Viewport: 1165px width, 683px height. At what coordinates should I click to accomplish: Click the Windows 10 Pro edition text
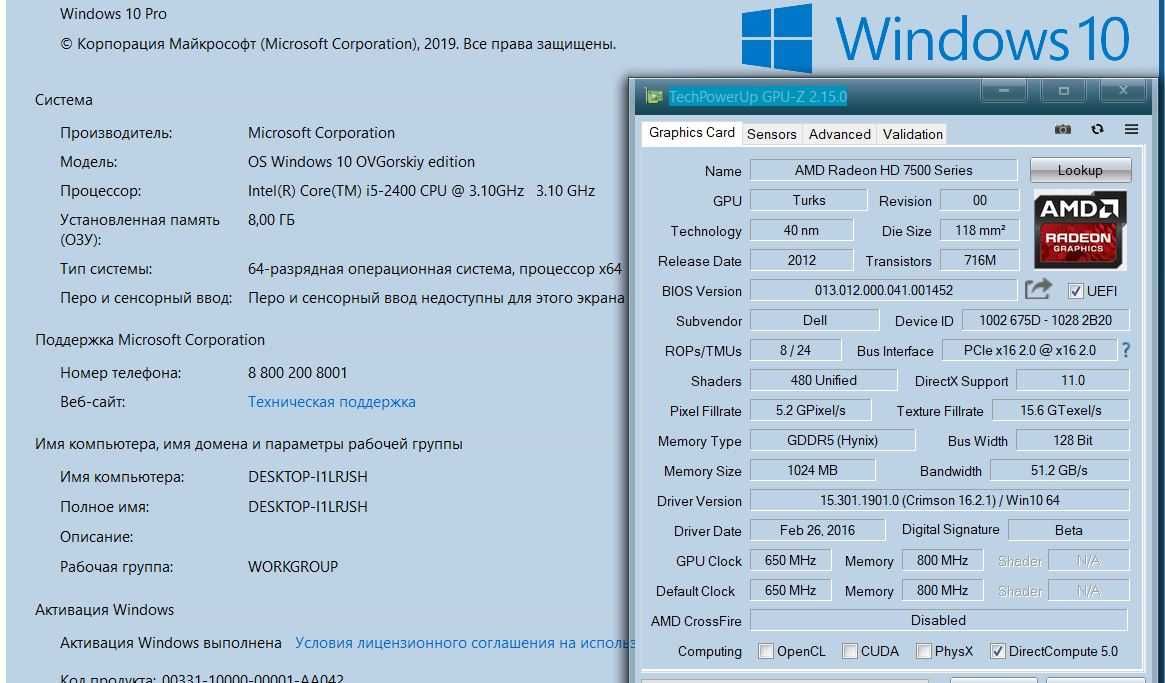(113, 14)
